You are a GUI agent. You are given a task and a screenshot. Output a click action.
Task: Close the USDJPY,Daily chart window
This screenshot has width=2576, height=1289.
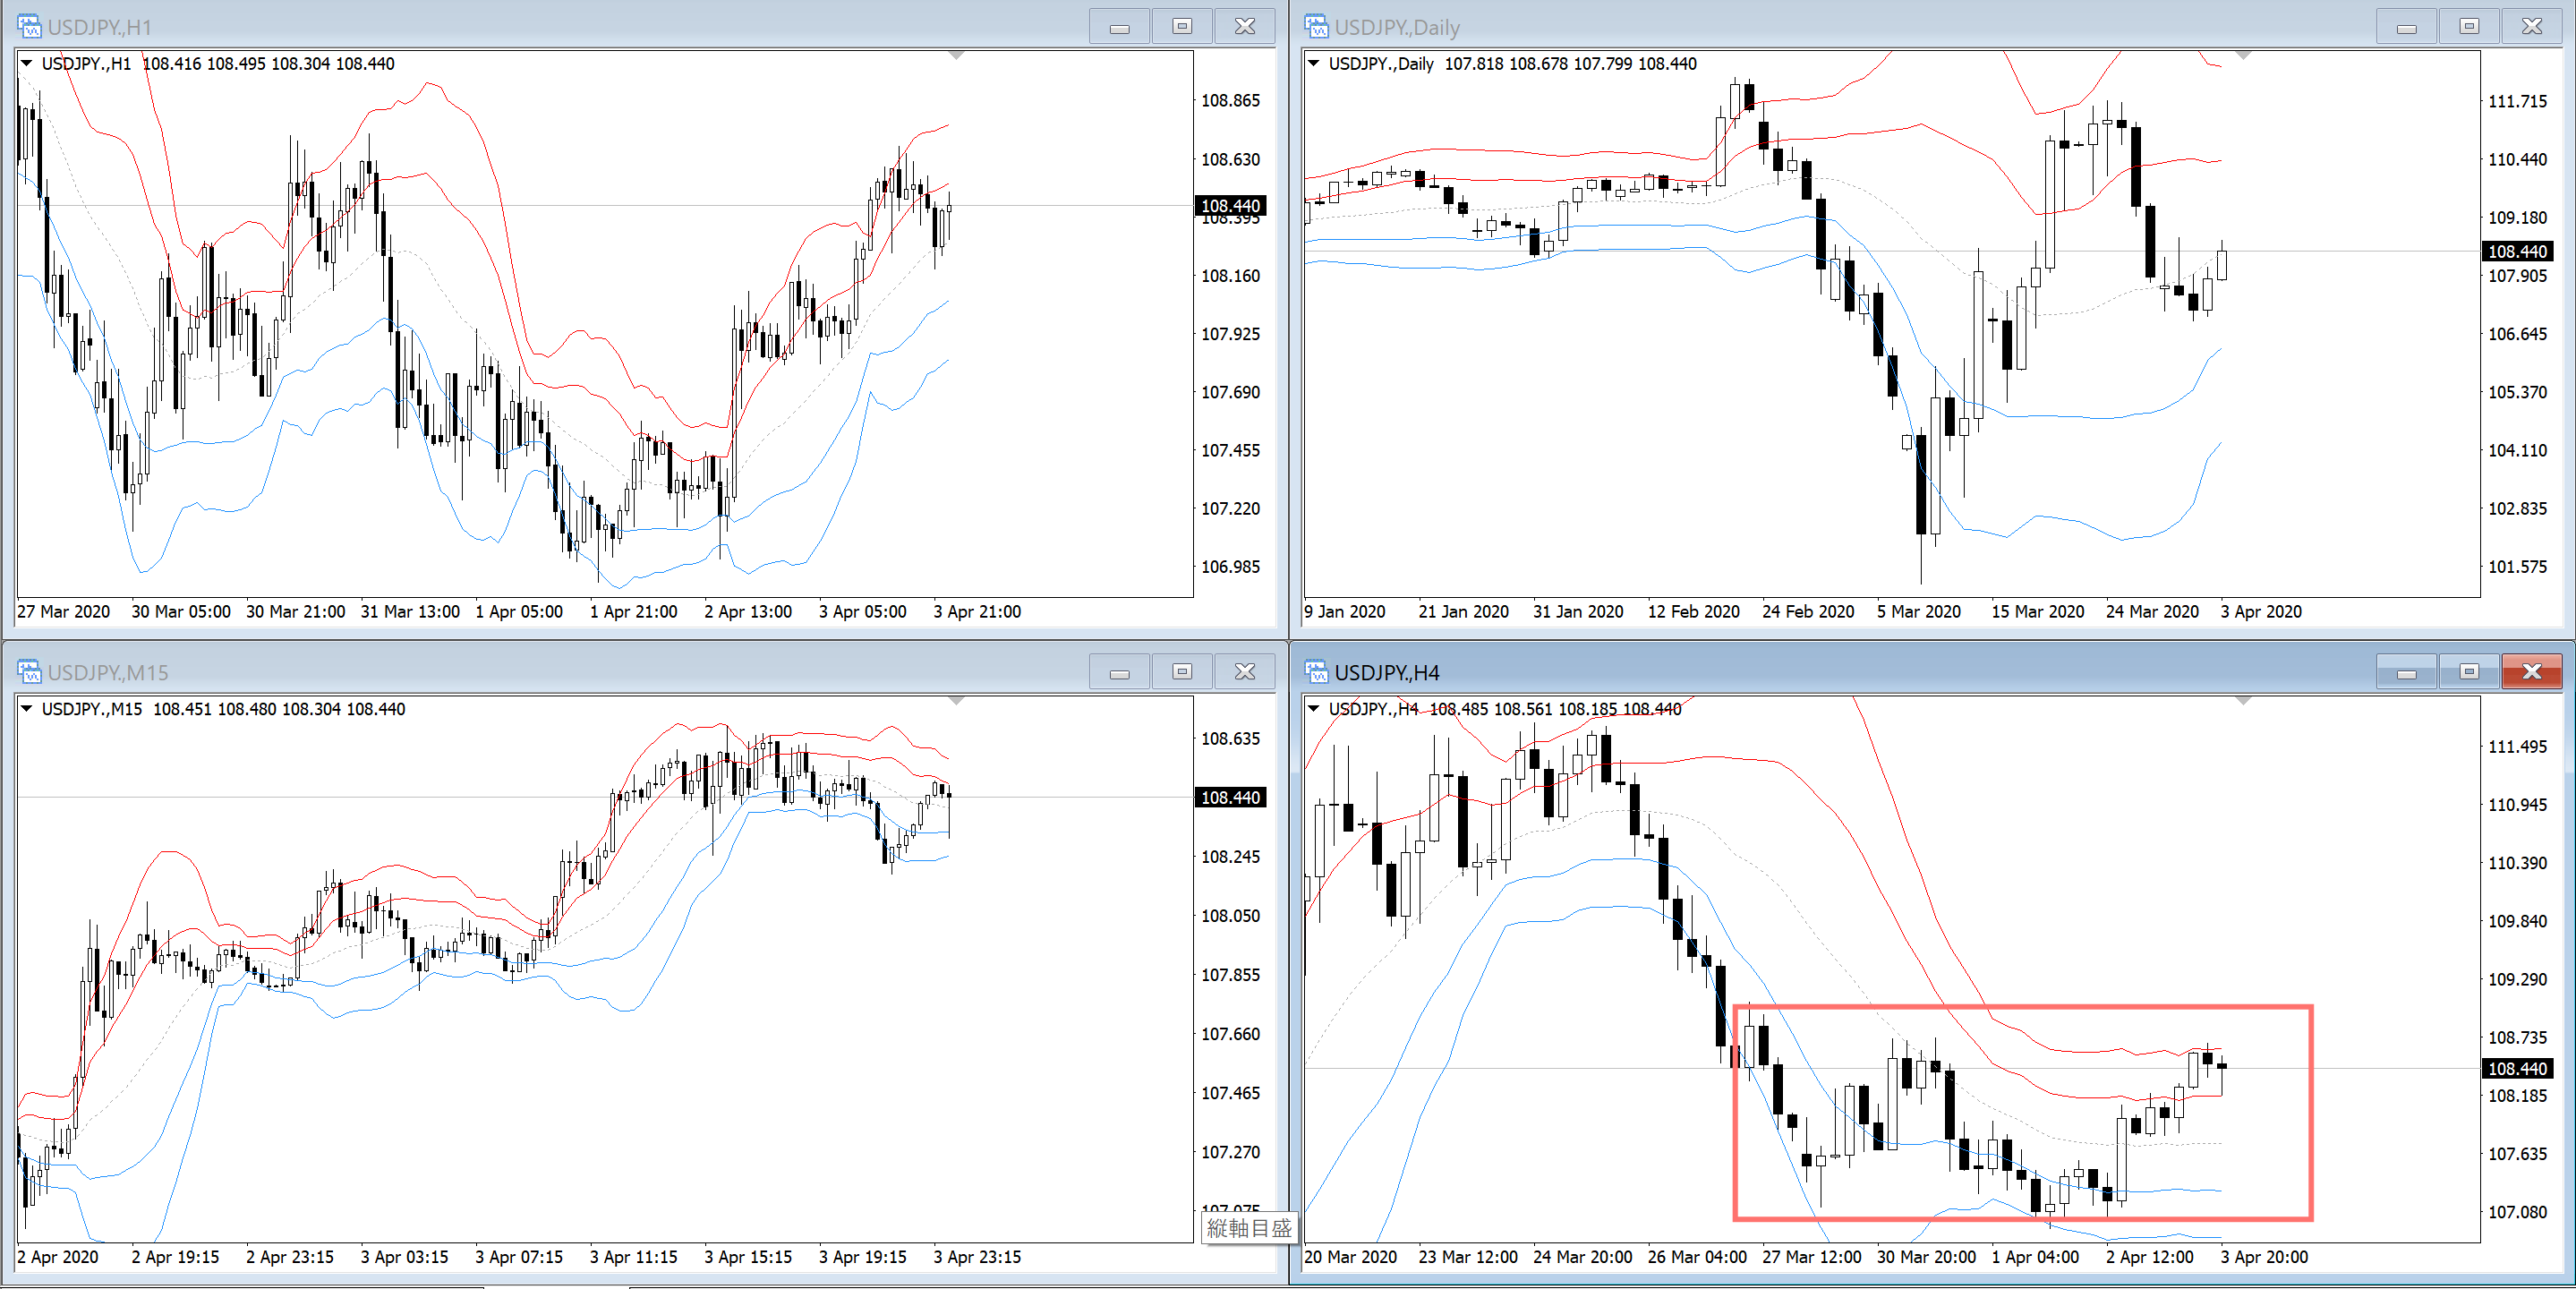[2531, 27]
